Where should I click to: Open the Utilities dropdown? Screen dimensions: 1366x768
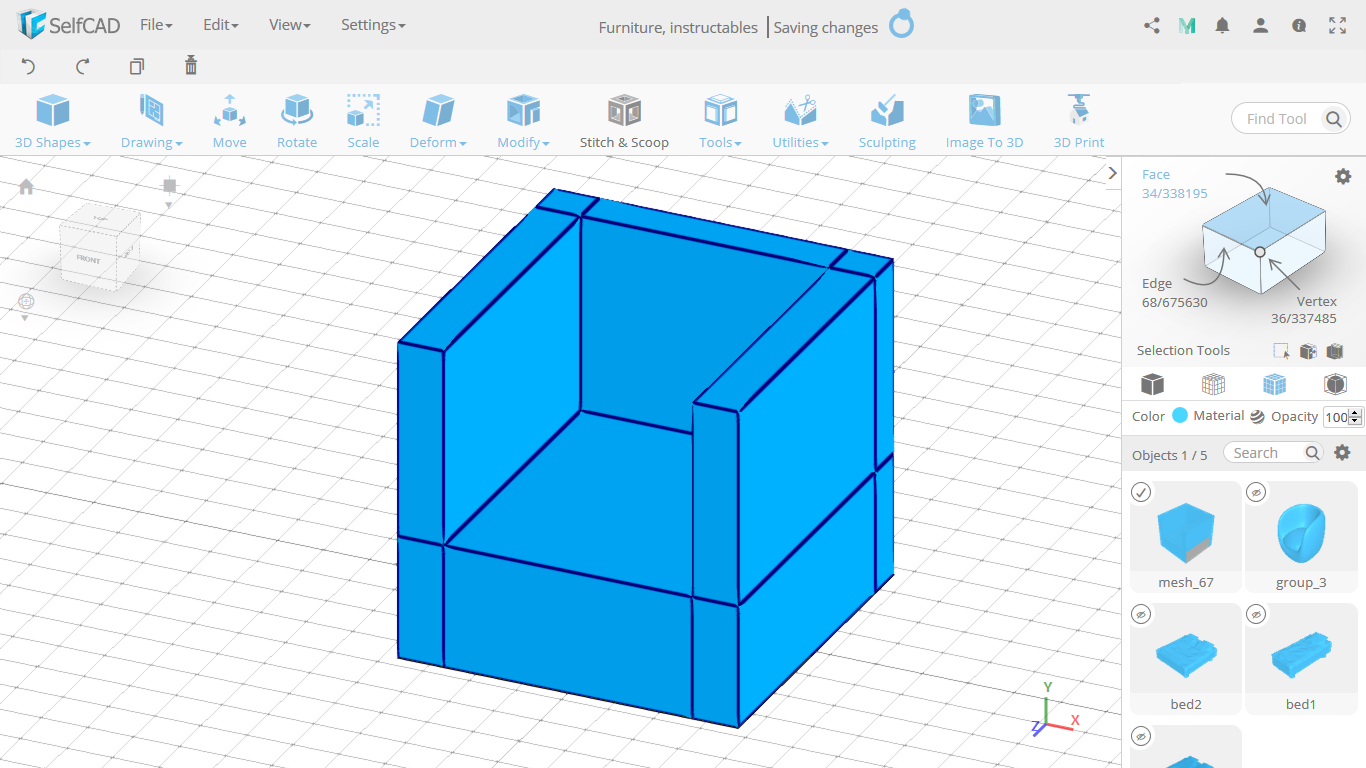click(x=800, y=121)
